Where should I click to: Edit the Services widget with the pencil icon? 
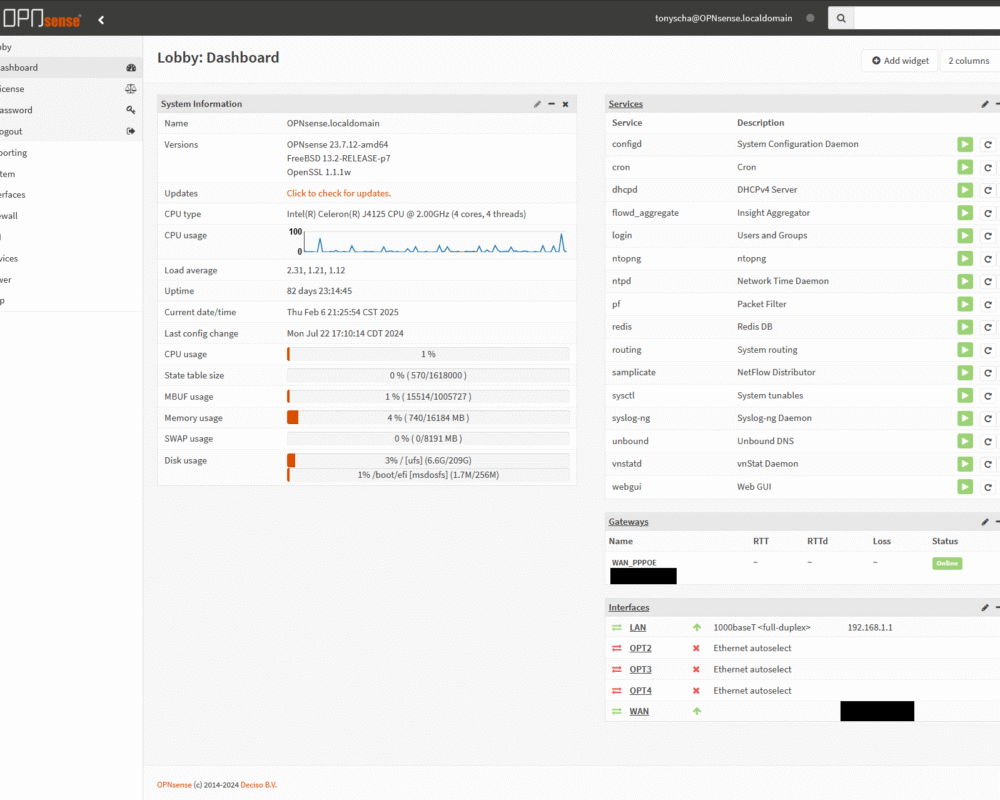coord(985,104)
